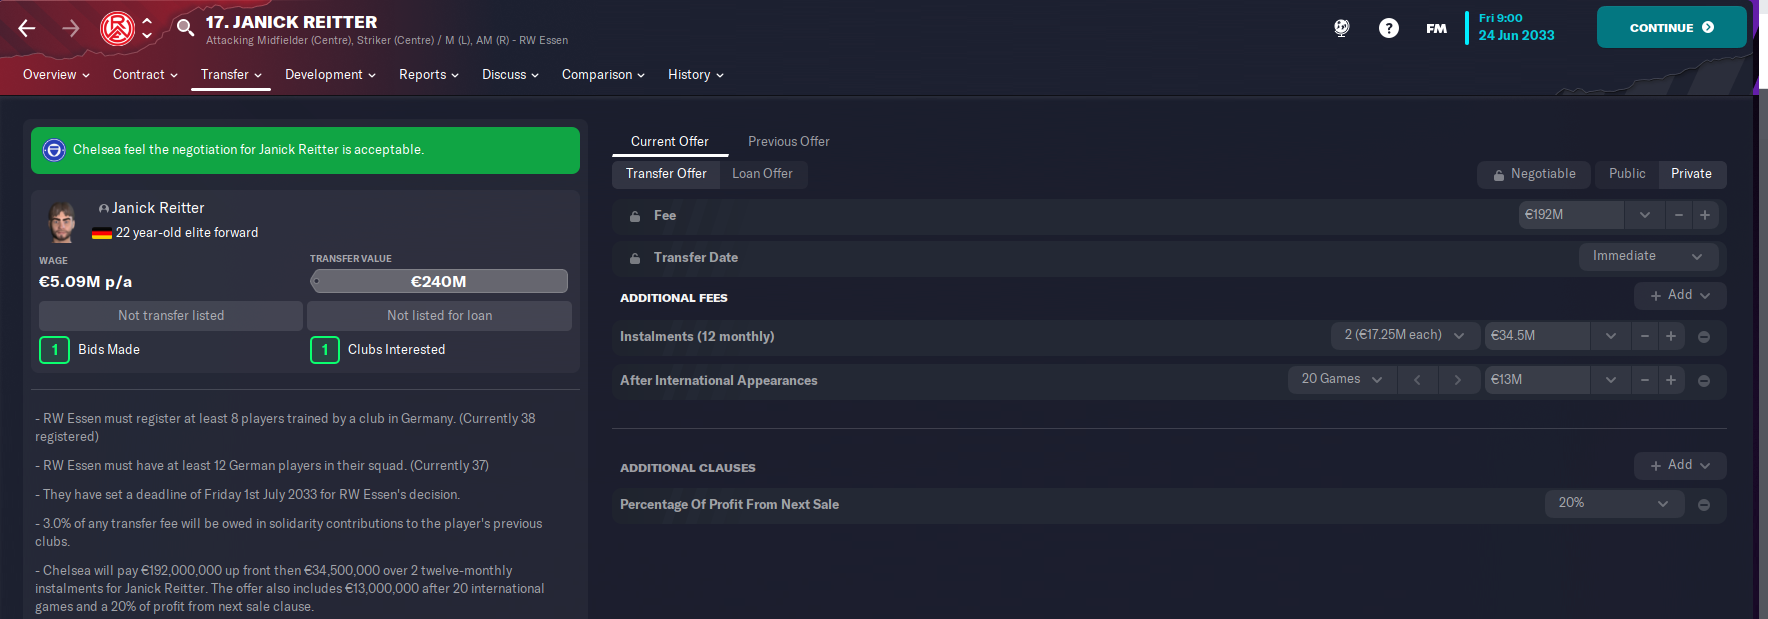Remove the Percentage Of Profit clause

pos(1704,505)
